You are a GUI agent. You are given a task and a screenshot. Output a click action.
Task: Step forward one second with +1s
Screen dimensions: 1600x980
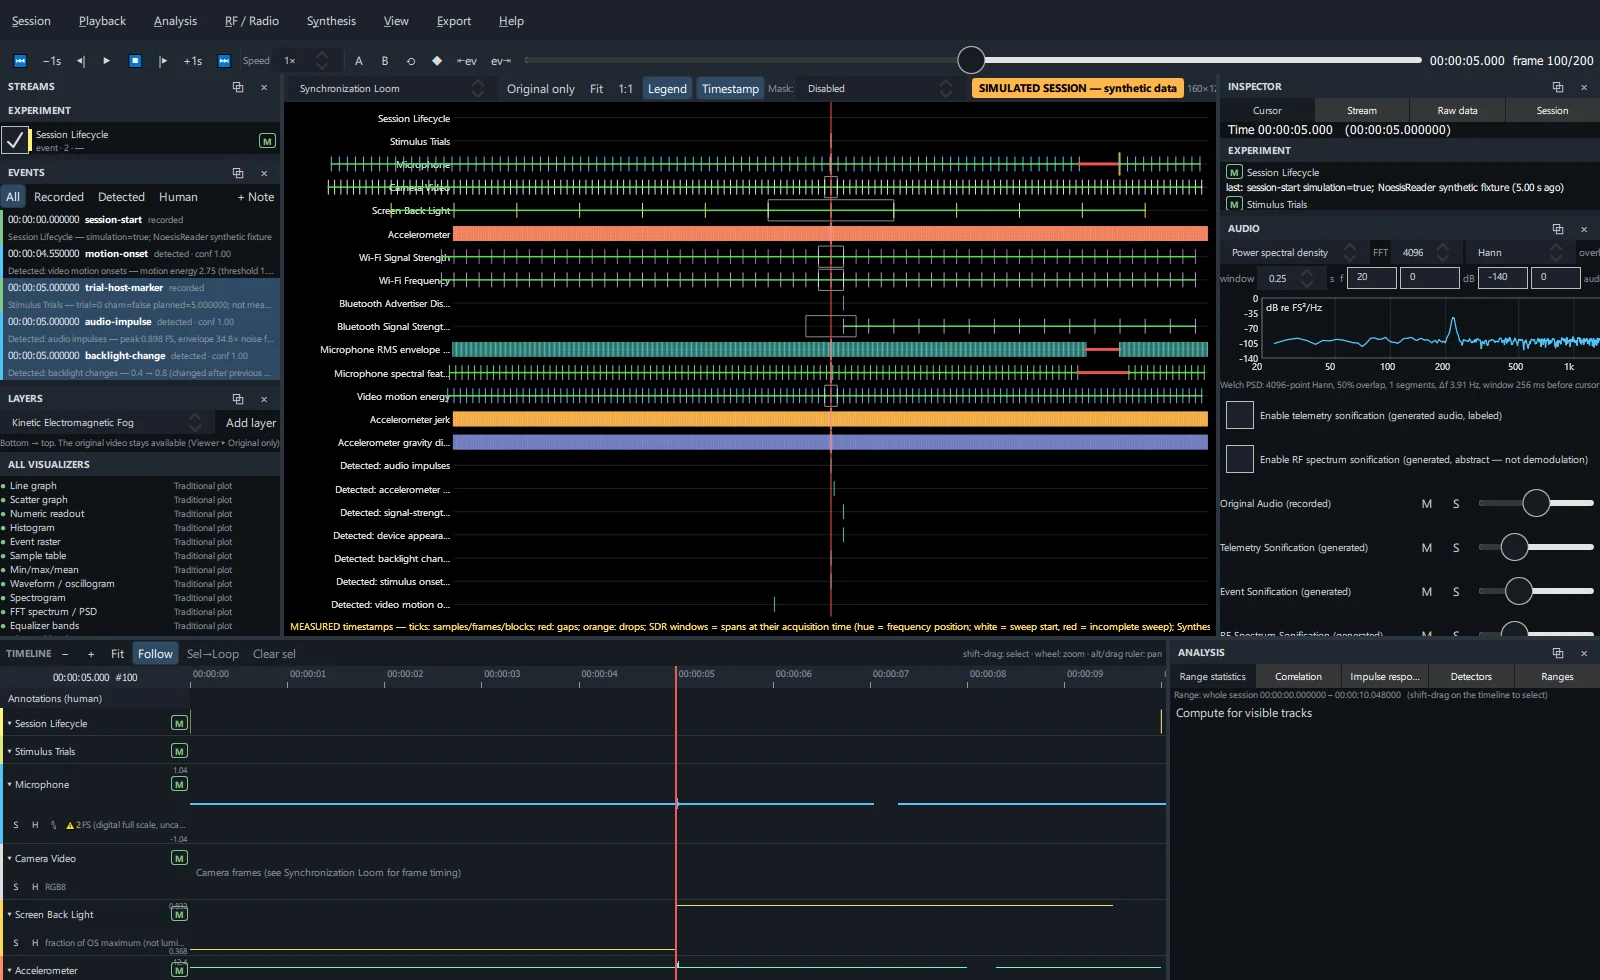193,61
